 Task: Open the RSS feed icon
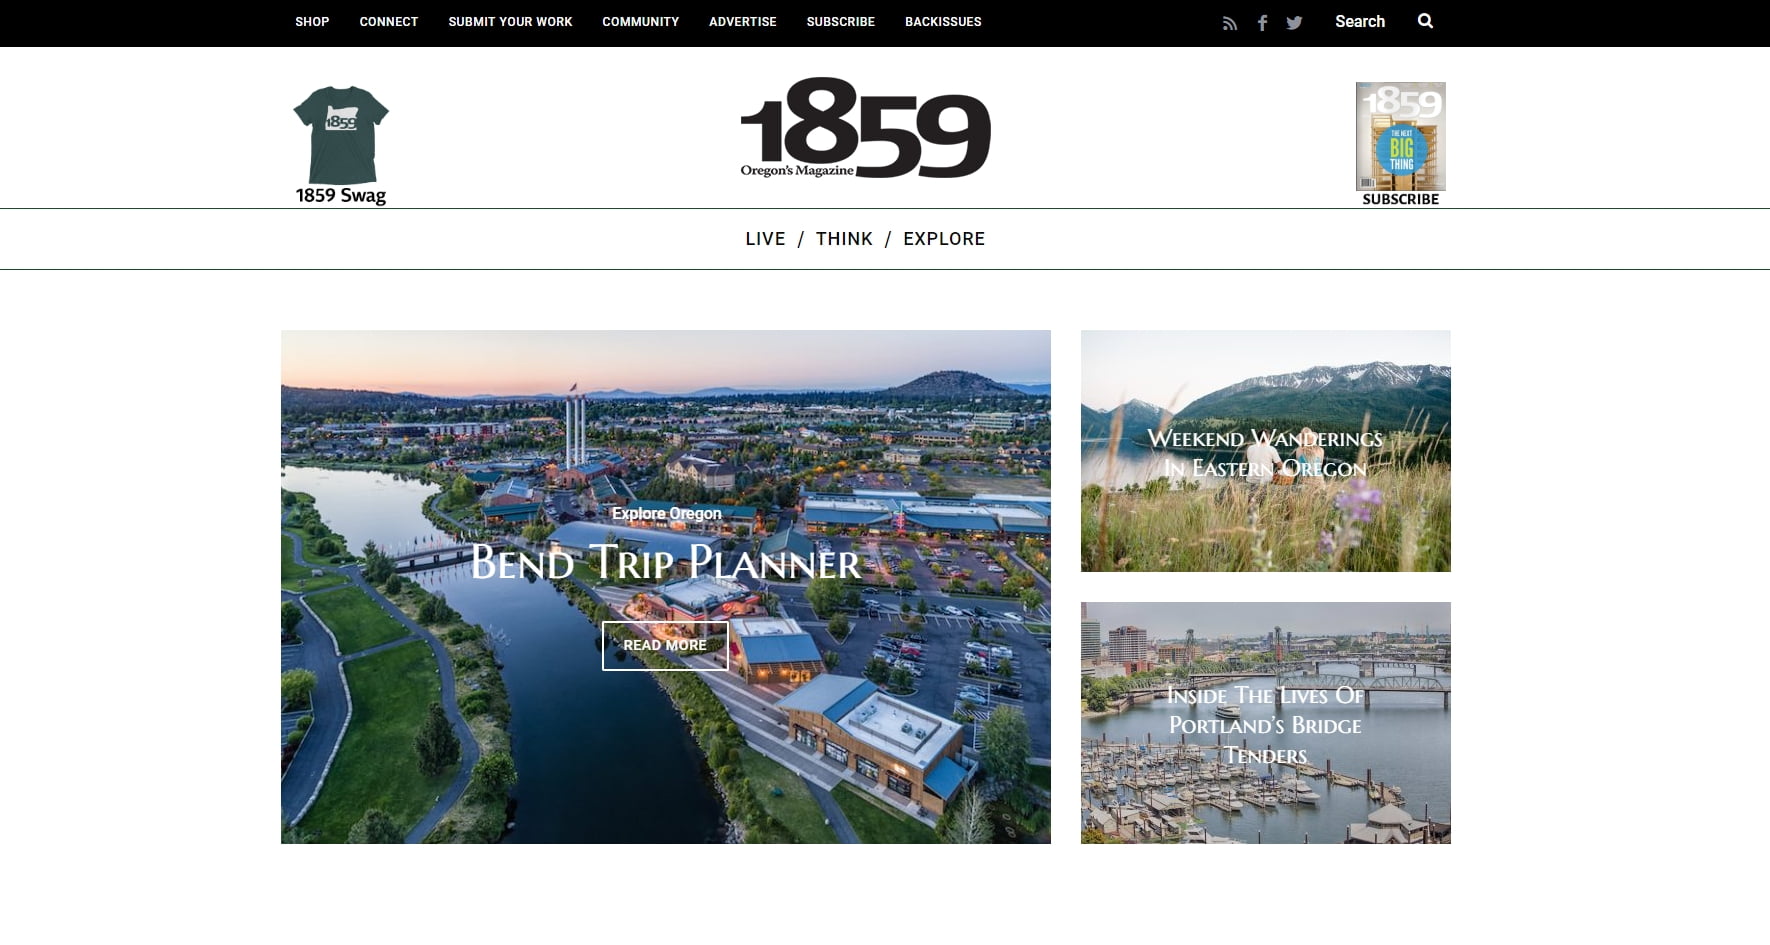[x=1230, y=23]
